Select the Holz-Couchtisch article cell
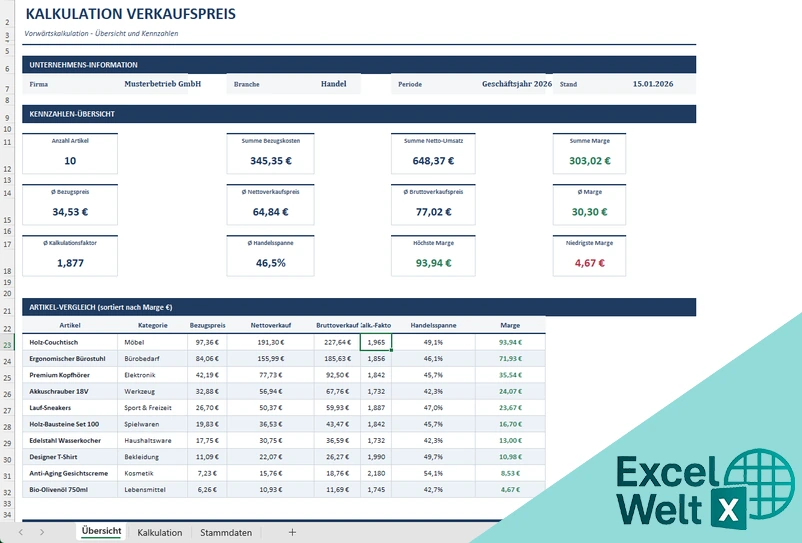Viewport: 802px width, 543px height. point(70,342)
